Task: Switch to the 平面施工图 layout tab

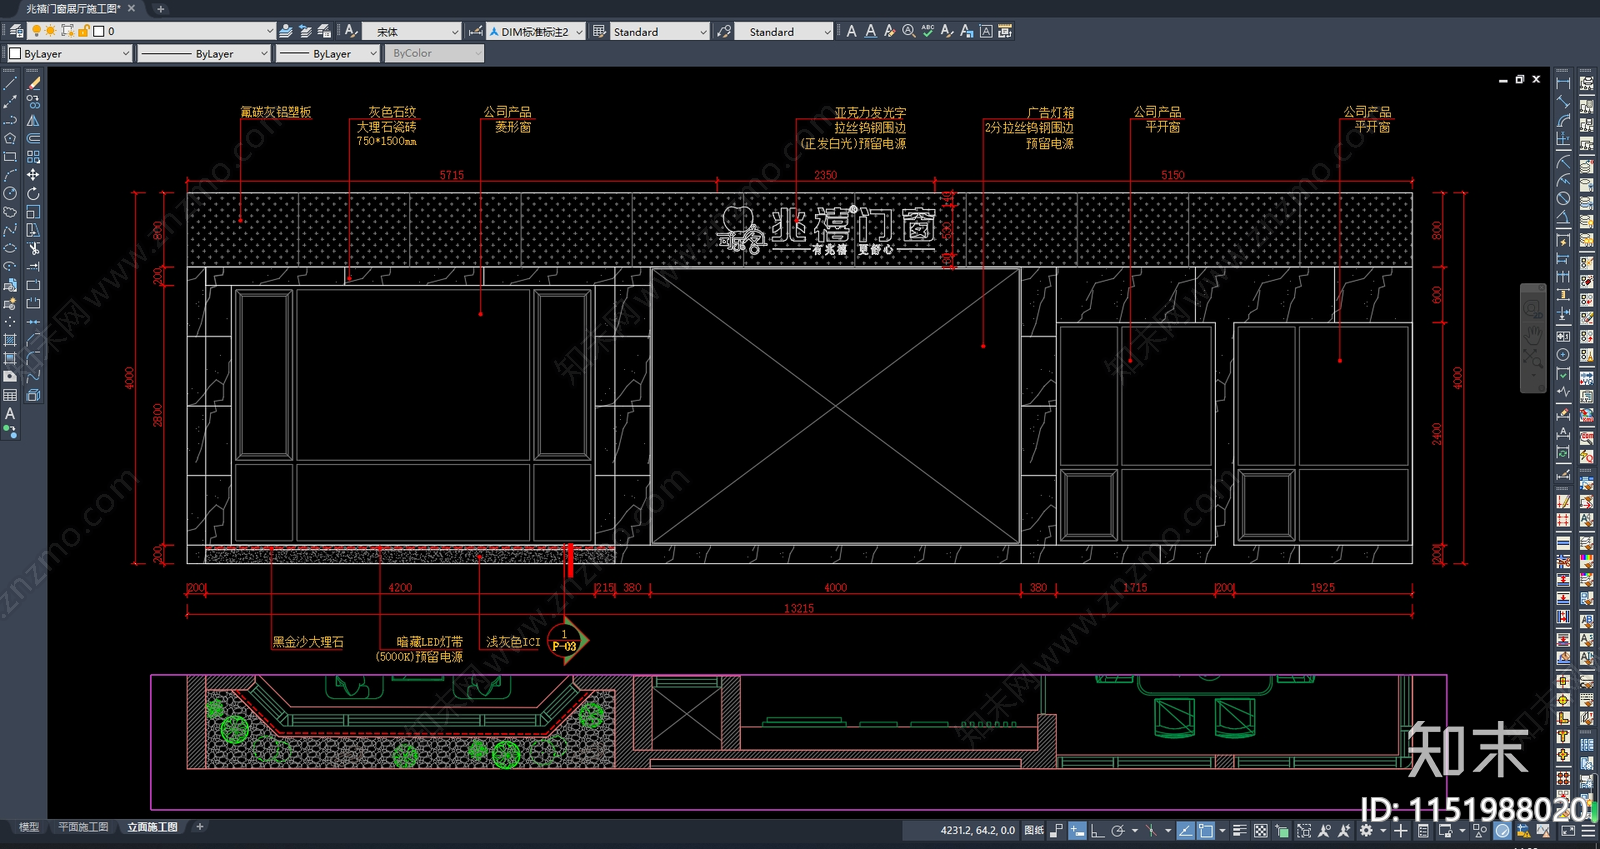Action: point(83,827)
